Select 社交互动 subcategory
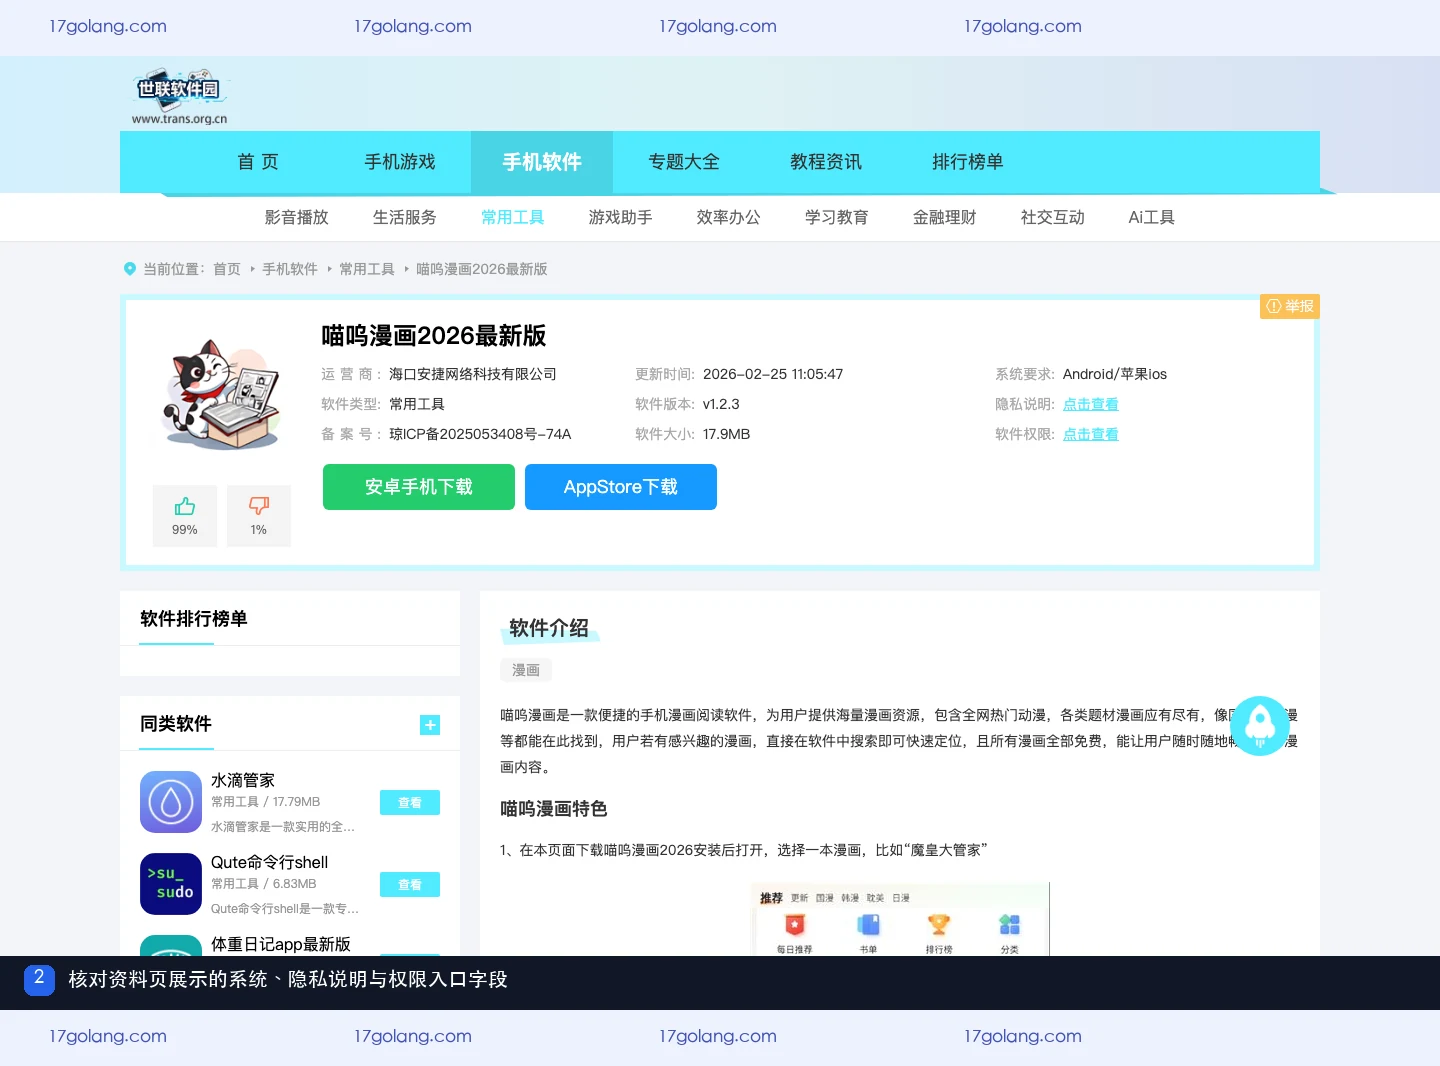The height and width of the screenshot is (1066, 1440). coord(1053,217)
